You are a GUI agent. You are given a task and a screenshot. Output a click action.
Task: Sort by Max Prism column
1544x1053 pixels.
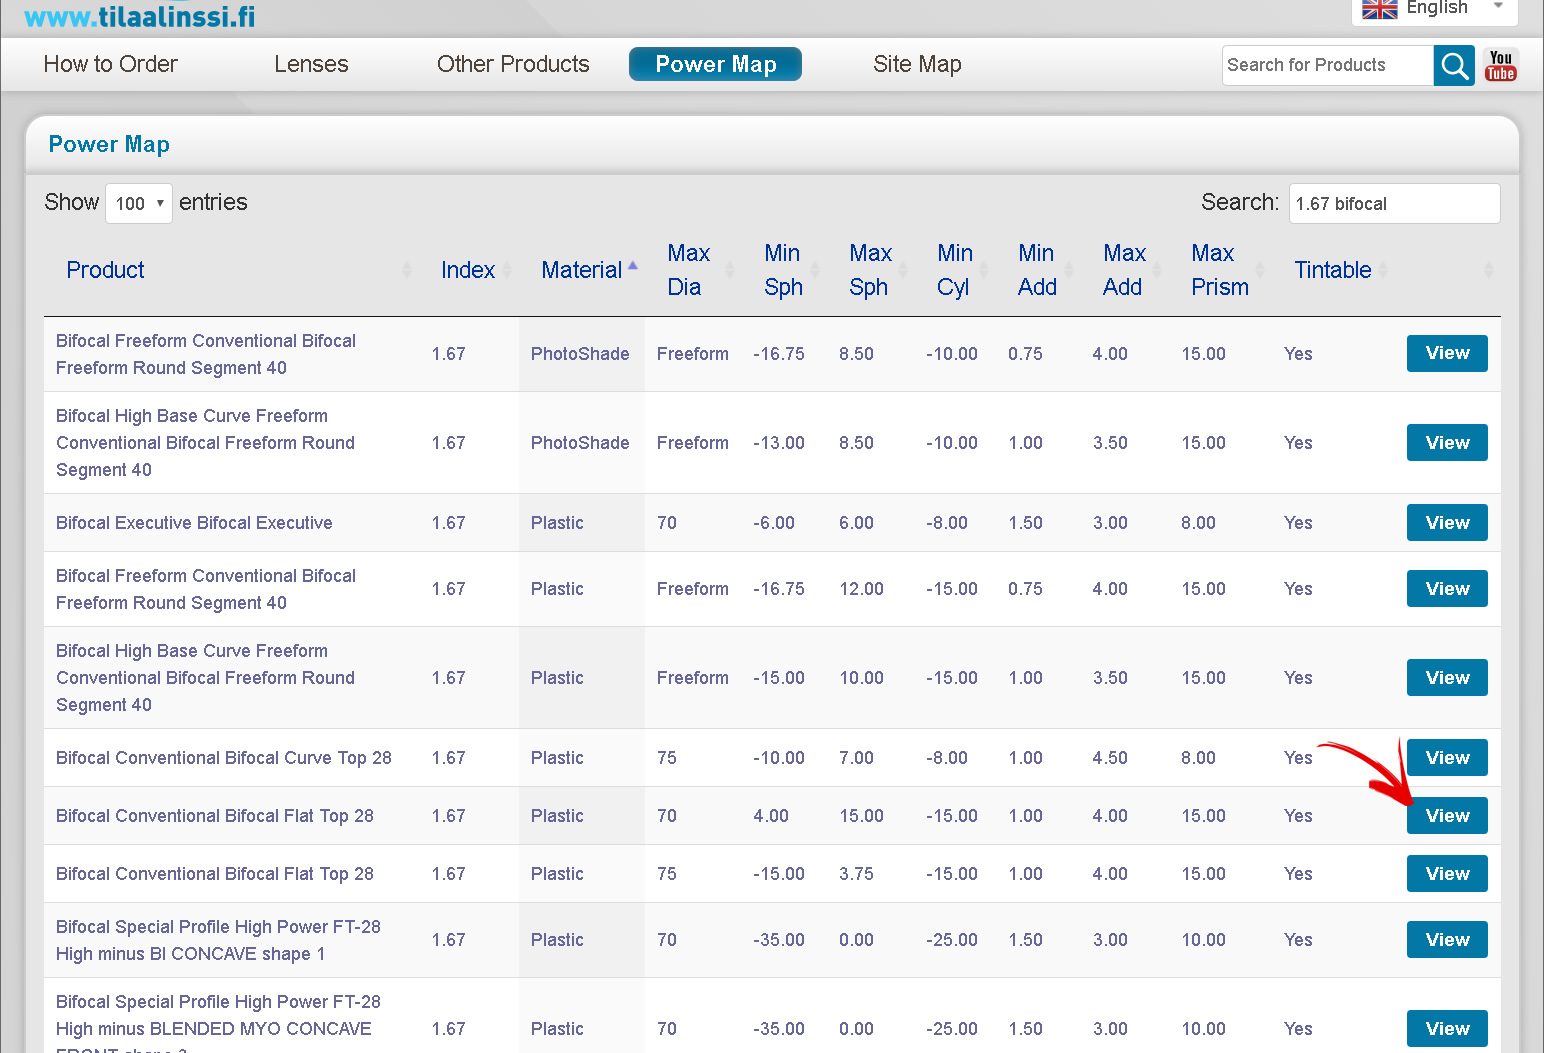(1219, 270)
